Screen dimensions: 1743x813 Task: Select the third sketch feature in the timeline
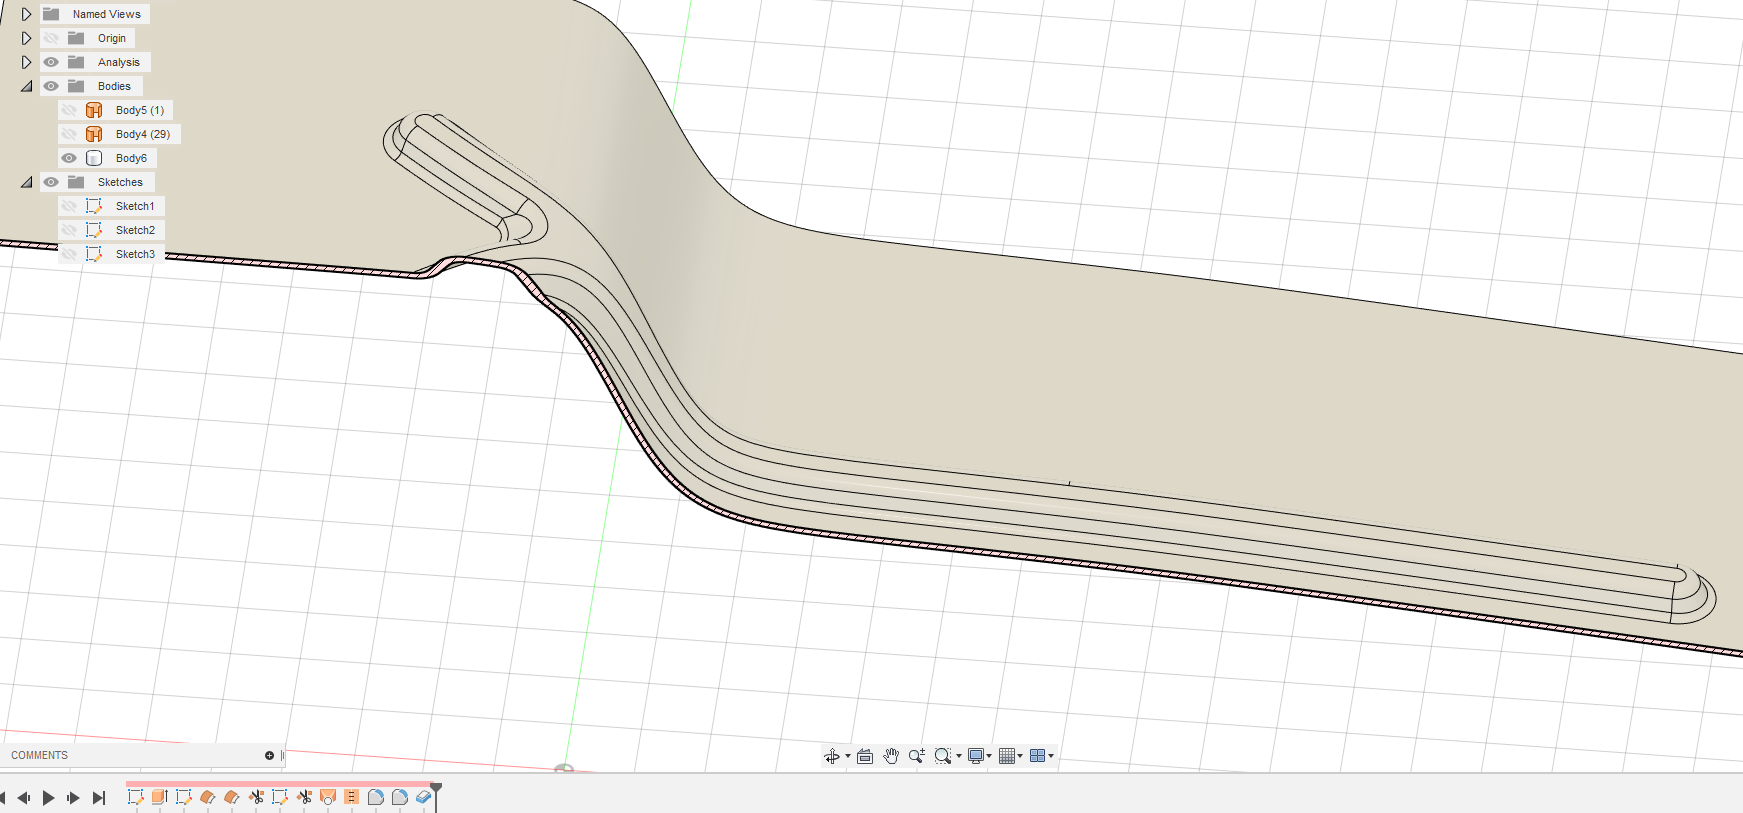[279, 797]
